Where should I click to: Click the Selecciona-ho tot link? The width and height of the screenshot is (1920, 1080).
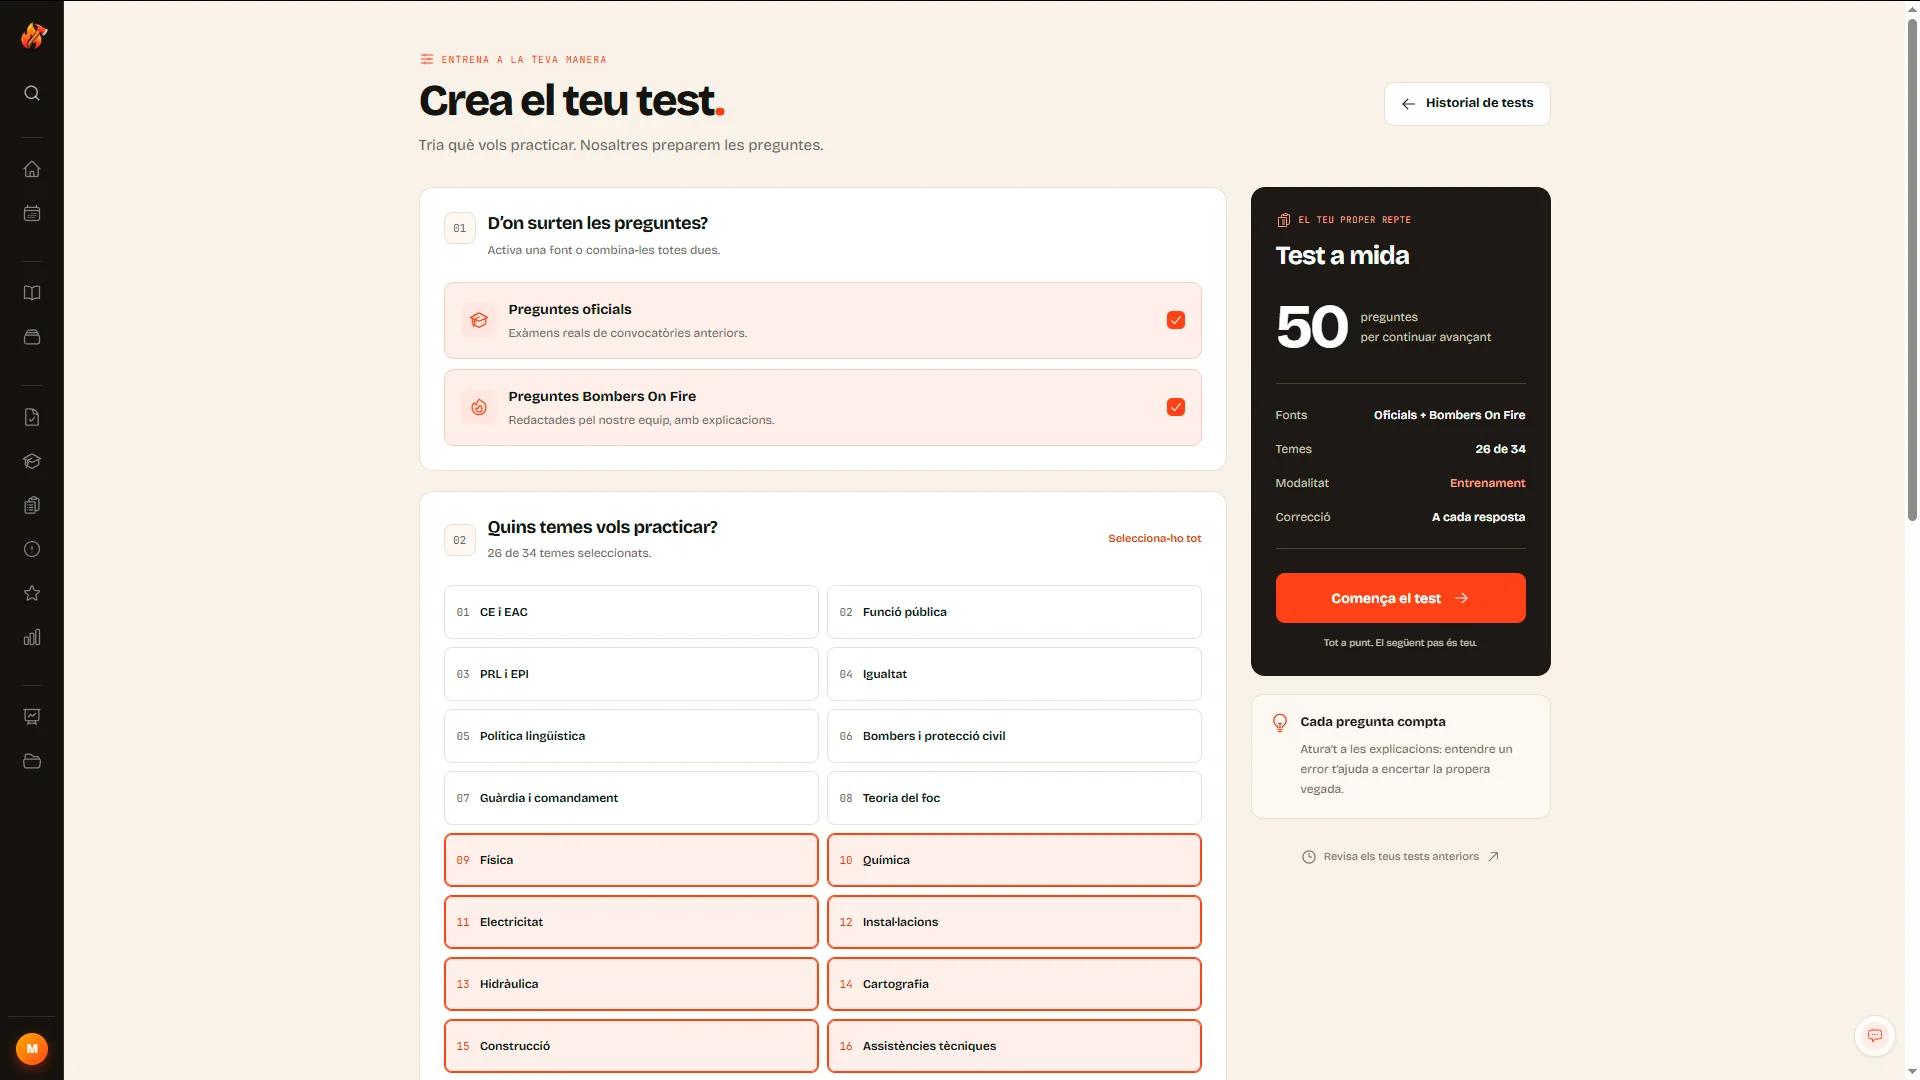coord(1154,538)
